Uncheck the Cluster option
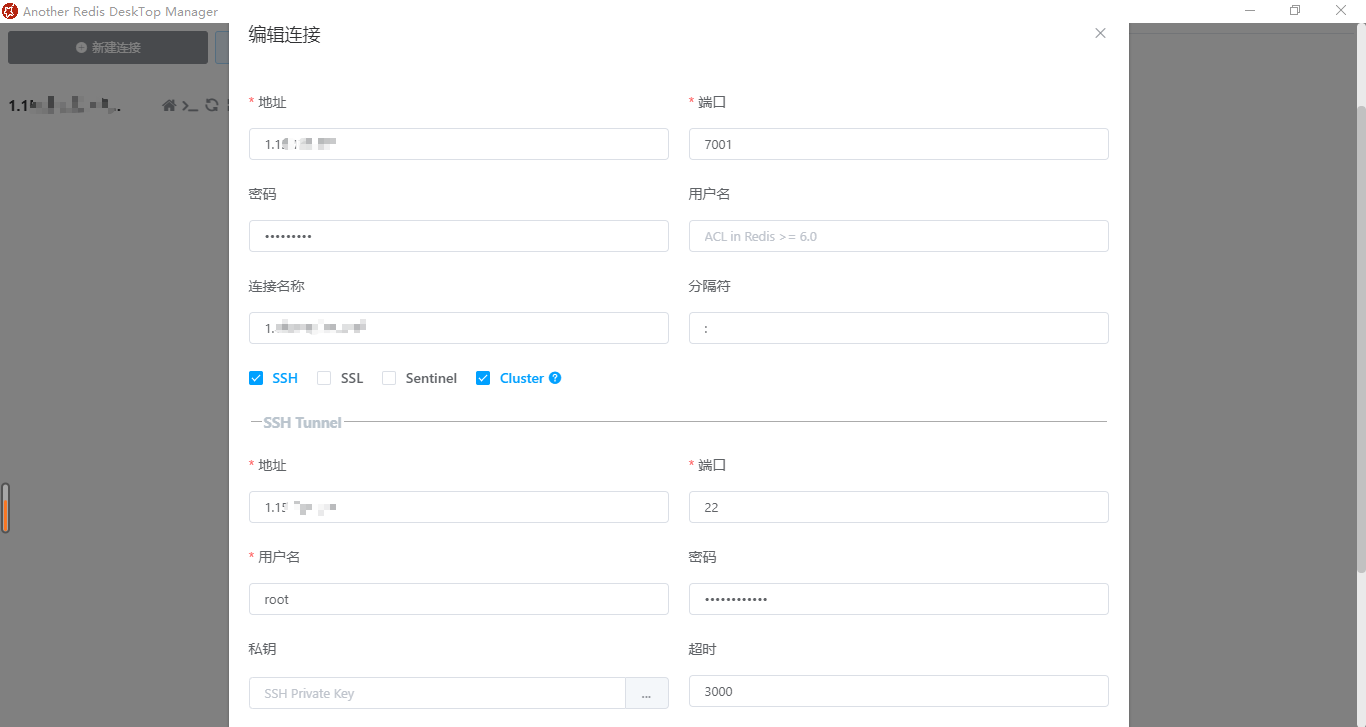Viewport: 1366px width, 727px height. pos(483,378)
